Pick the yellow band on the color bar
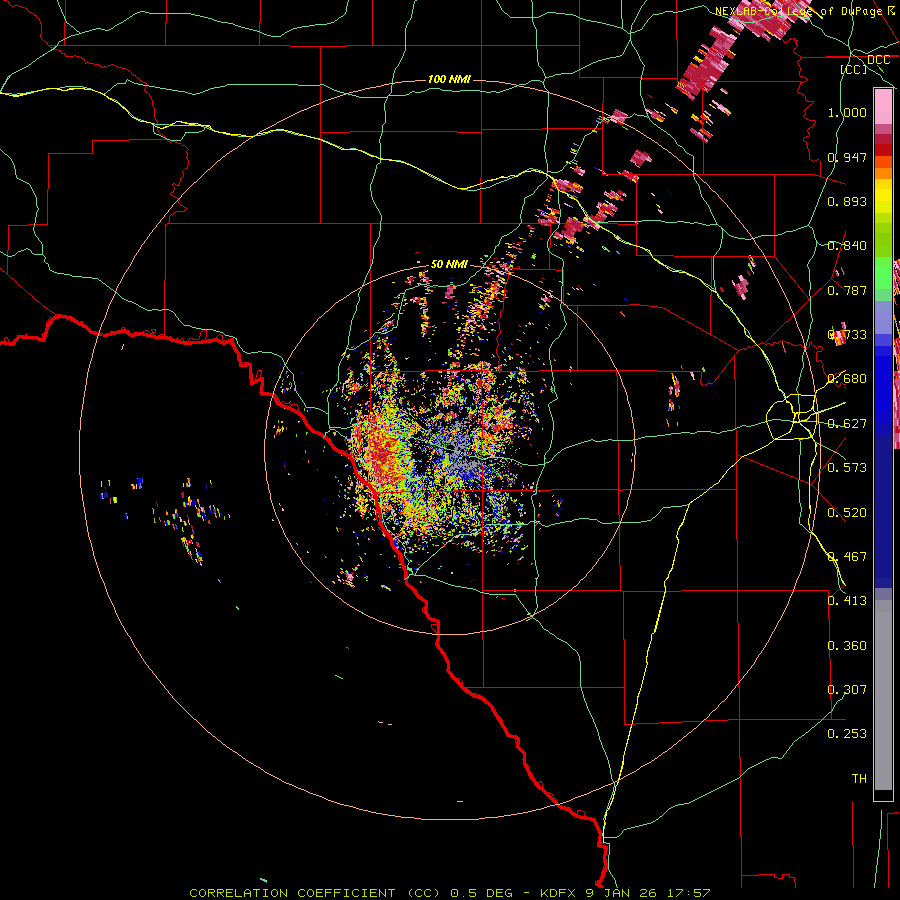900x900 pixels. tap(883, 196)
